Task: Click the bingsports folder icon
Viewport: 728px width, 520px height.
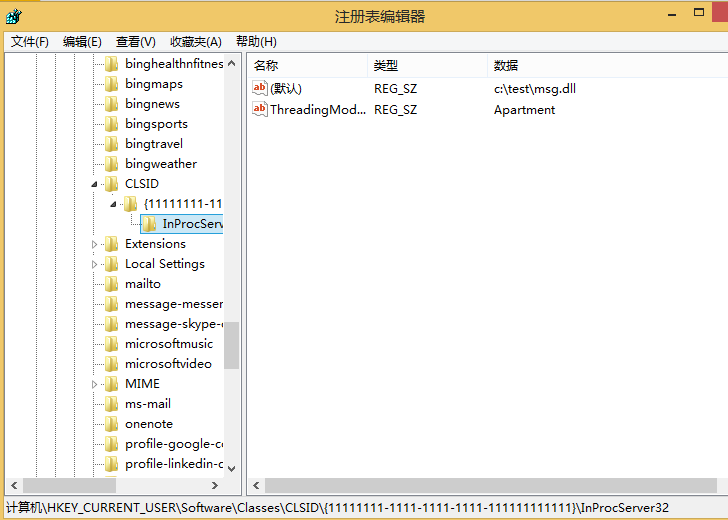Action: click(111, 124)
